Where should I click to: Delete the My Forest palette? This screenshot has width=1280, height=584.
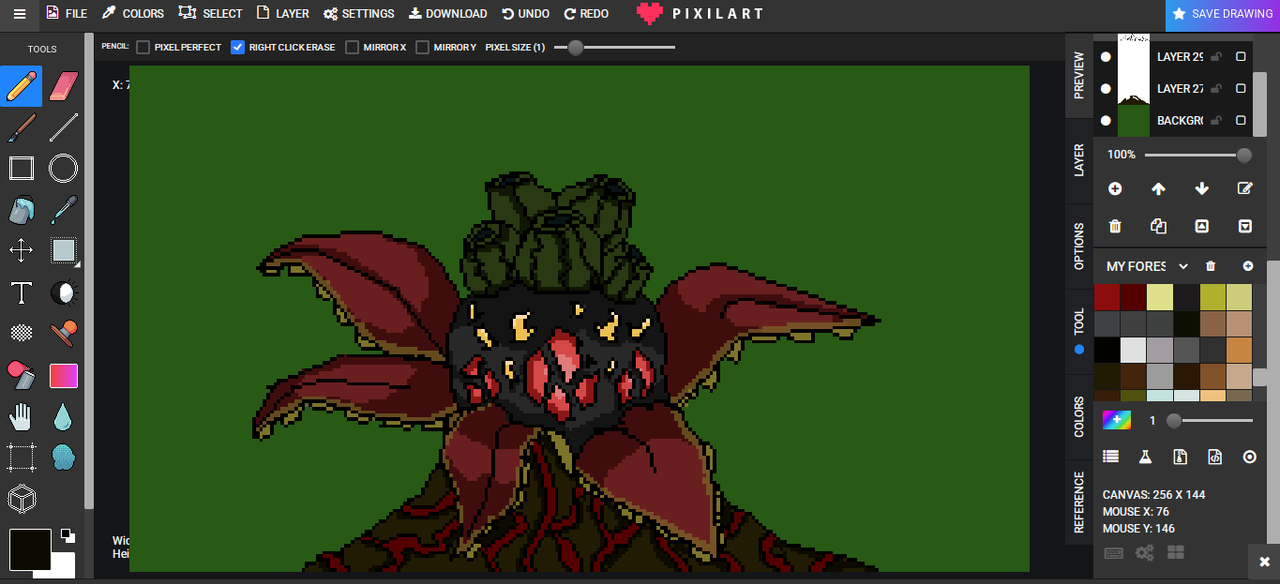pyautogui.click(x=1211, y=266)
